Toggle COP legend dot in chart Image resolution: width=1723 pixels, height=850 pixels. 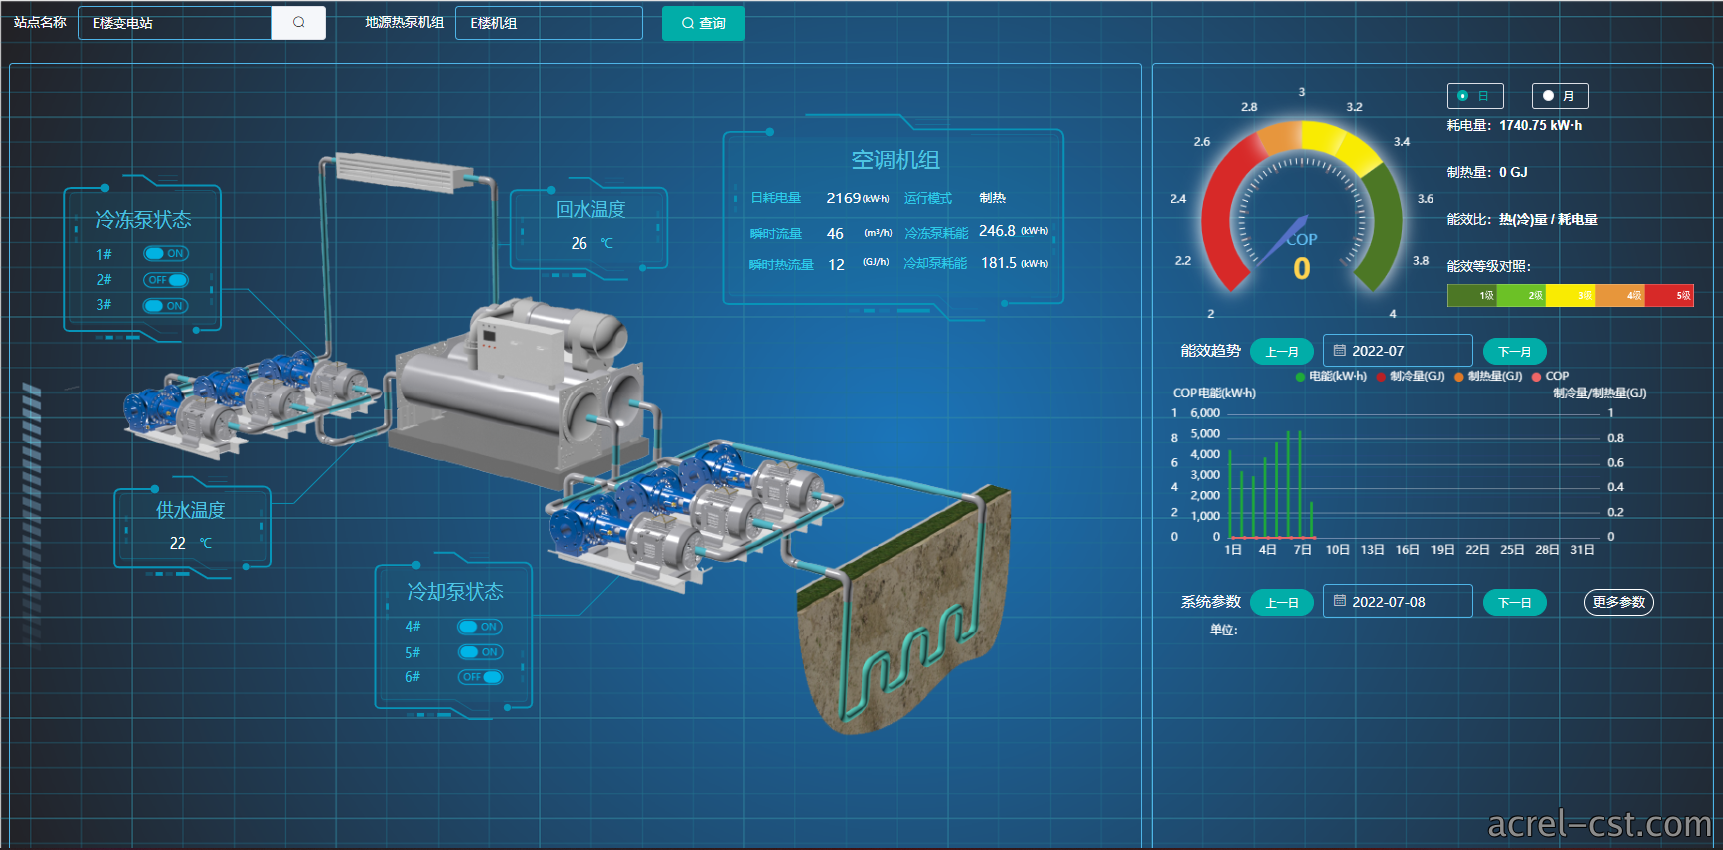[x=1537, y=377]
